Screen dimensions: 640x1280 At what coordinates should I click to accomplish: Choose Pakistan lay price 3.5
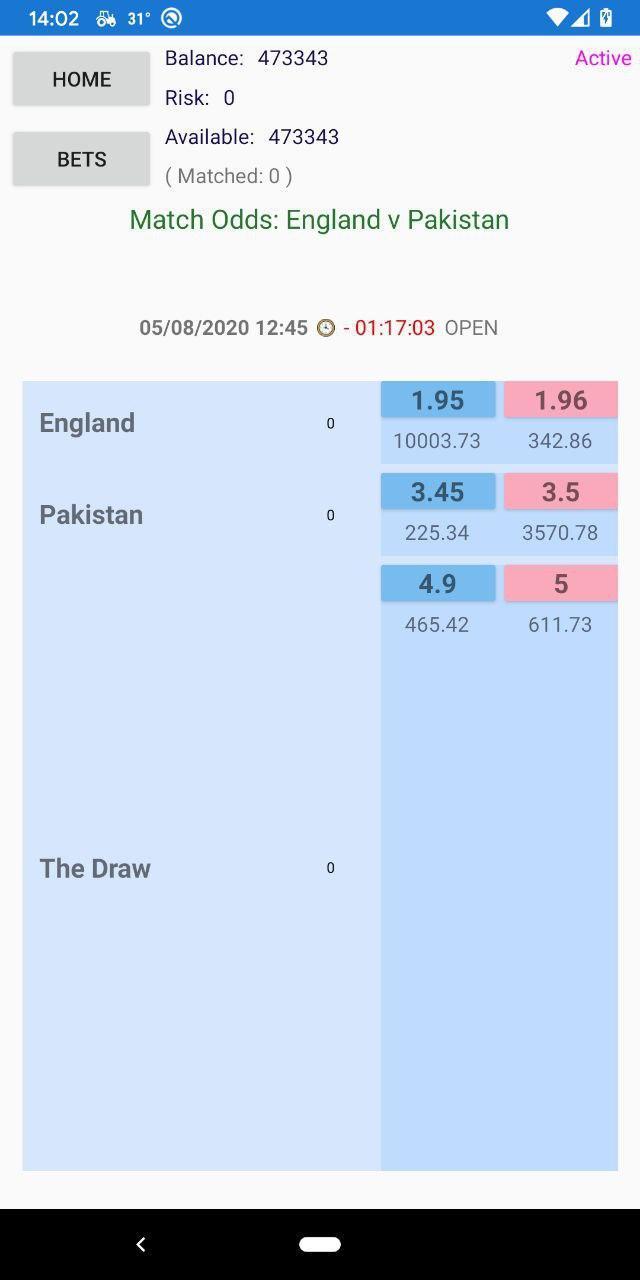pos(560,492)
